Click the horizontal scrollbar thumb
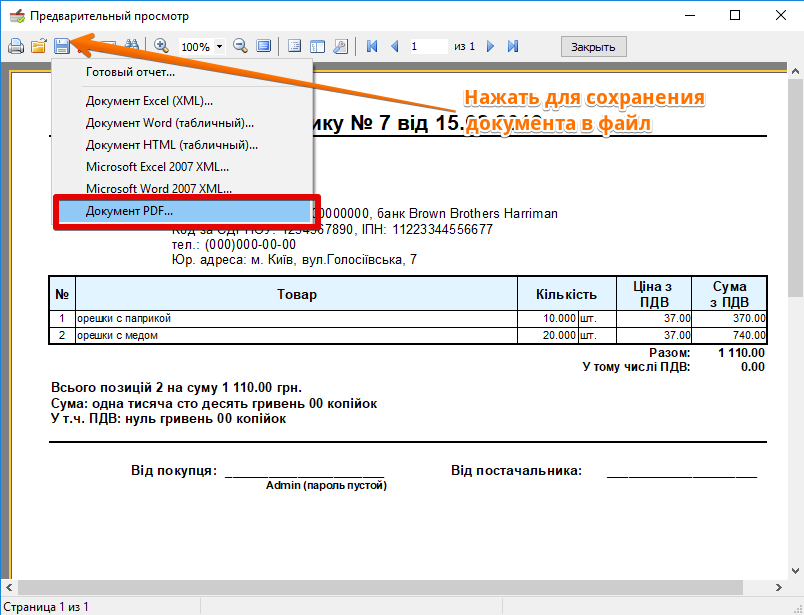 click(x=380, y=587)
